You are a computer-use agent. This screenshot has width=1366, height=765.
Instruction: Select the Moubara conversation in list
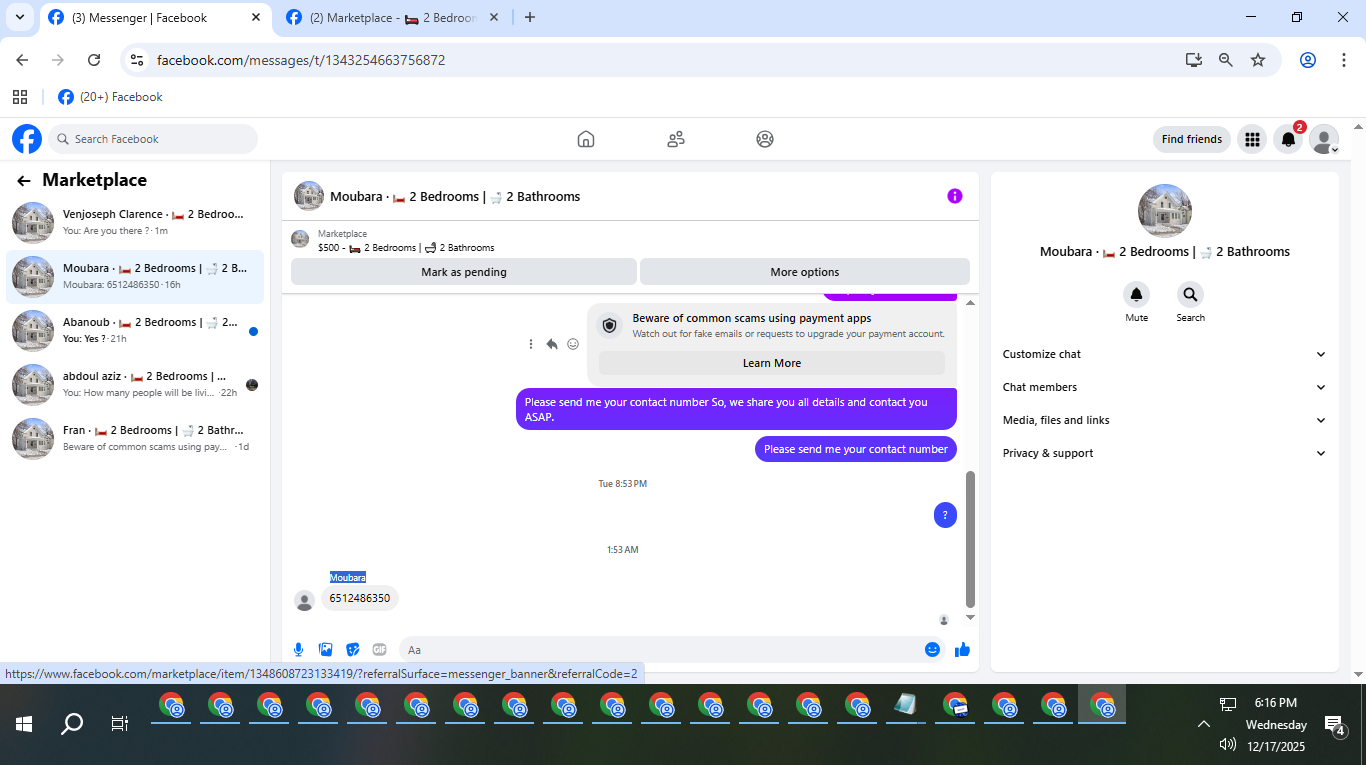pos(135,277)
